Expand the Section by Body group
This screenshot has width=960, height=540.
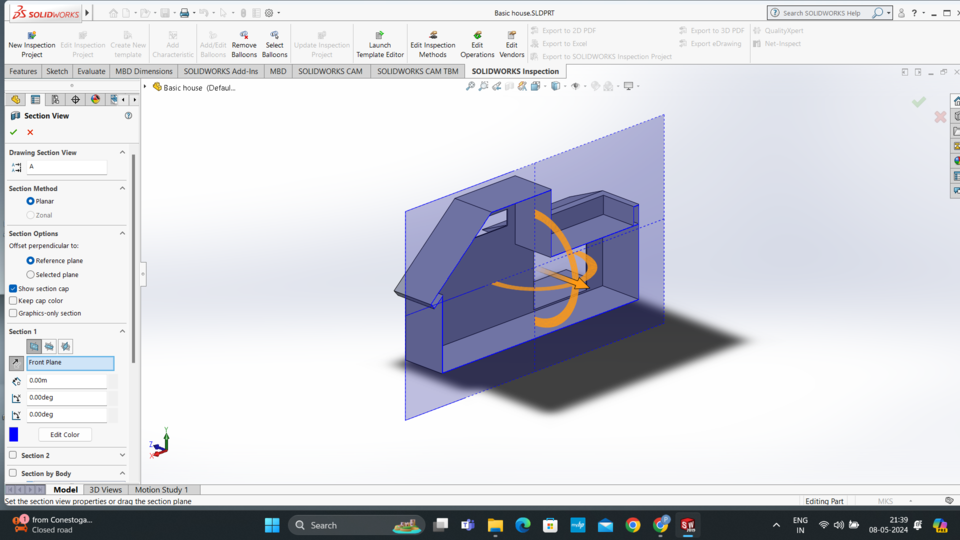[x=123, y=473]
